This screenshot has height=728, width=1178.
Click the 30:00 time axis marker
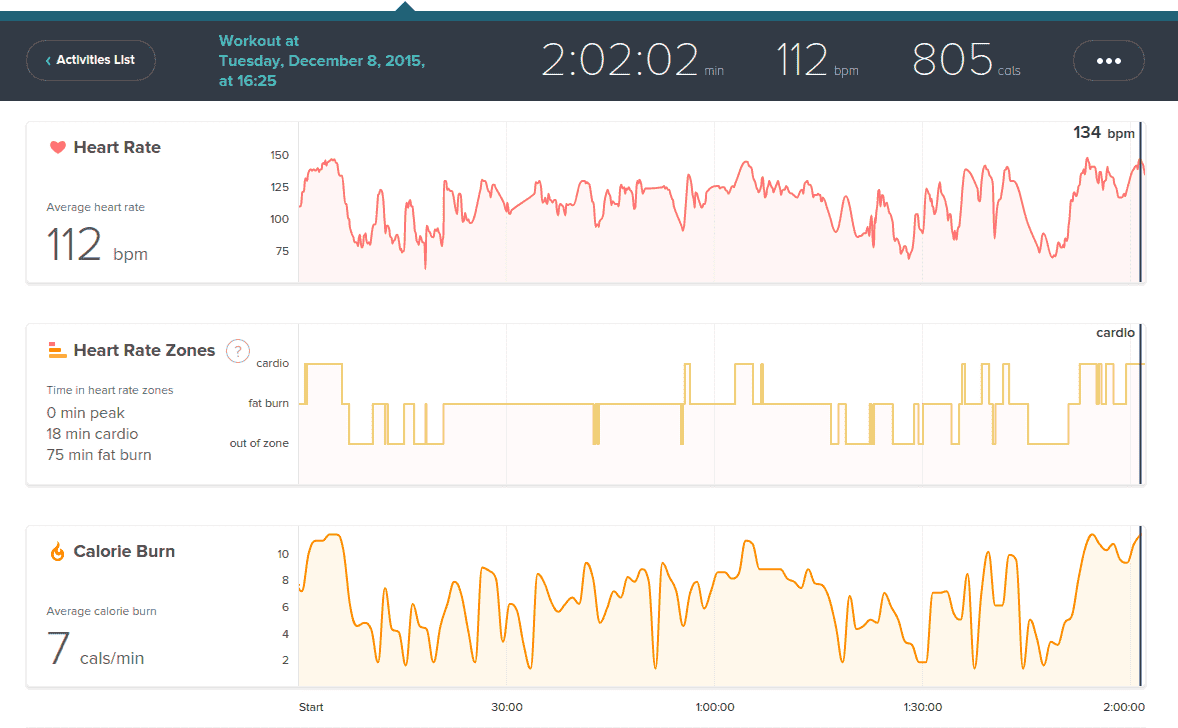pos(507,707)
